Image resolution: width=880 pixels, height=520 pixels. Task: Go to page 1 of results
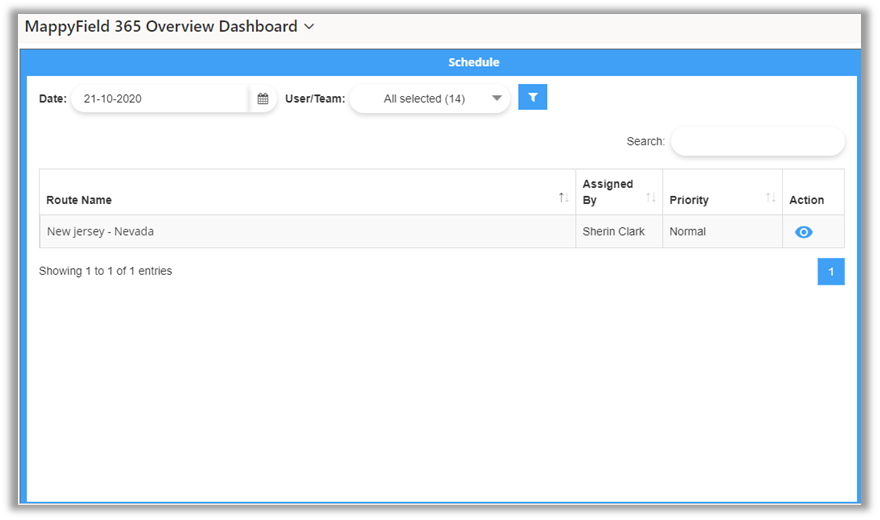(830, 271)
